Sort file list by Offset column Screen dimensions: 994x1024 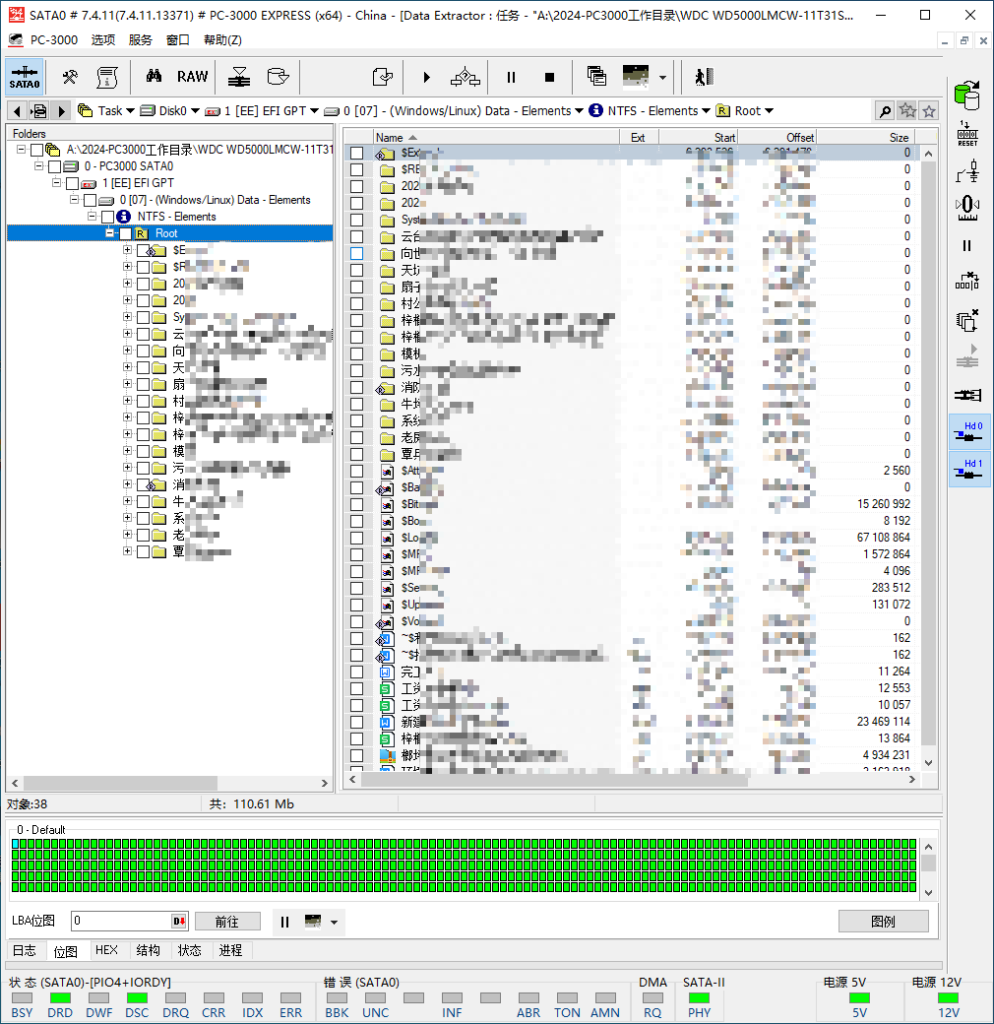coord(776,137)
